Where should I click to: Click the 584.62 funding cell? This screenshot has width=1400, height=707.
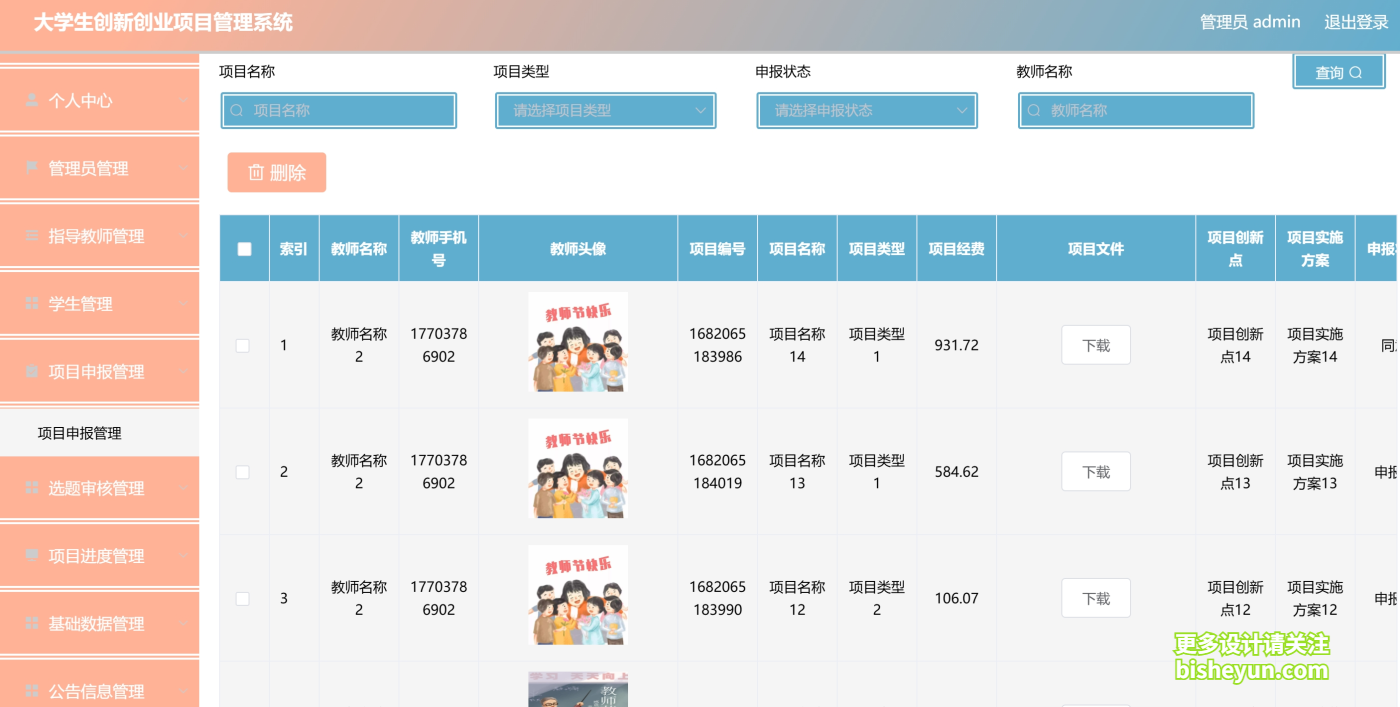click(957, 472)
